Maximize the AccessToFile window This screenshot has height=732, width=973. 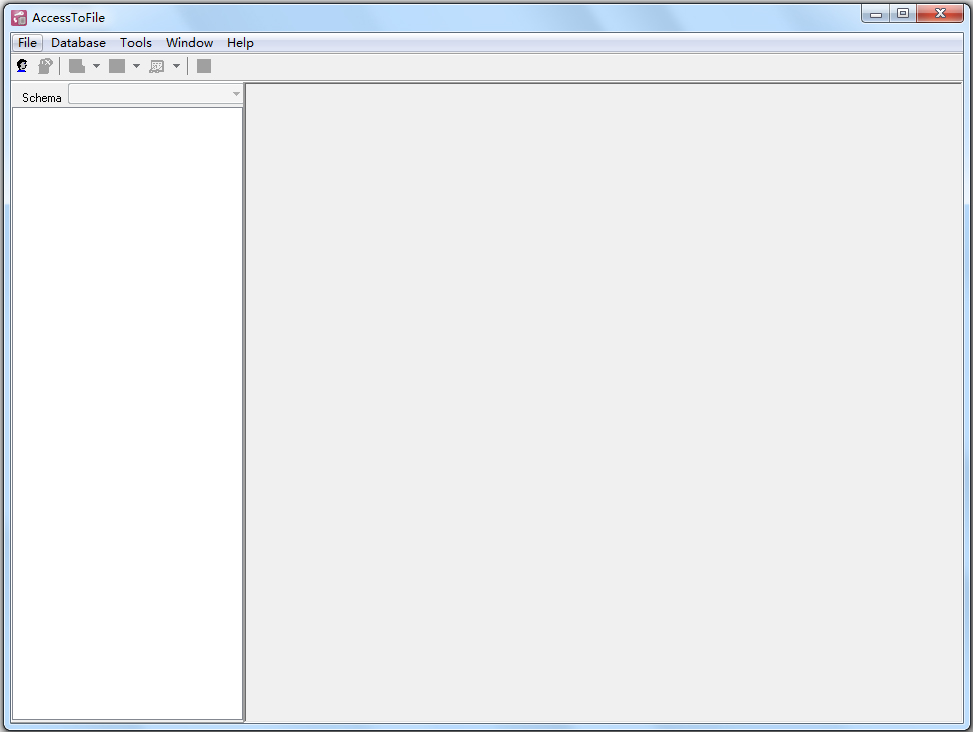click(903, 14)
